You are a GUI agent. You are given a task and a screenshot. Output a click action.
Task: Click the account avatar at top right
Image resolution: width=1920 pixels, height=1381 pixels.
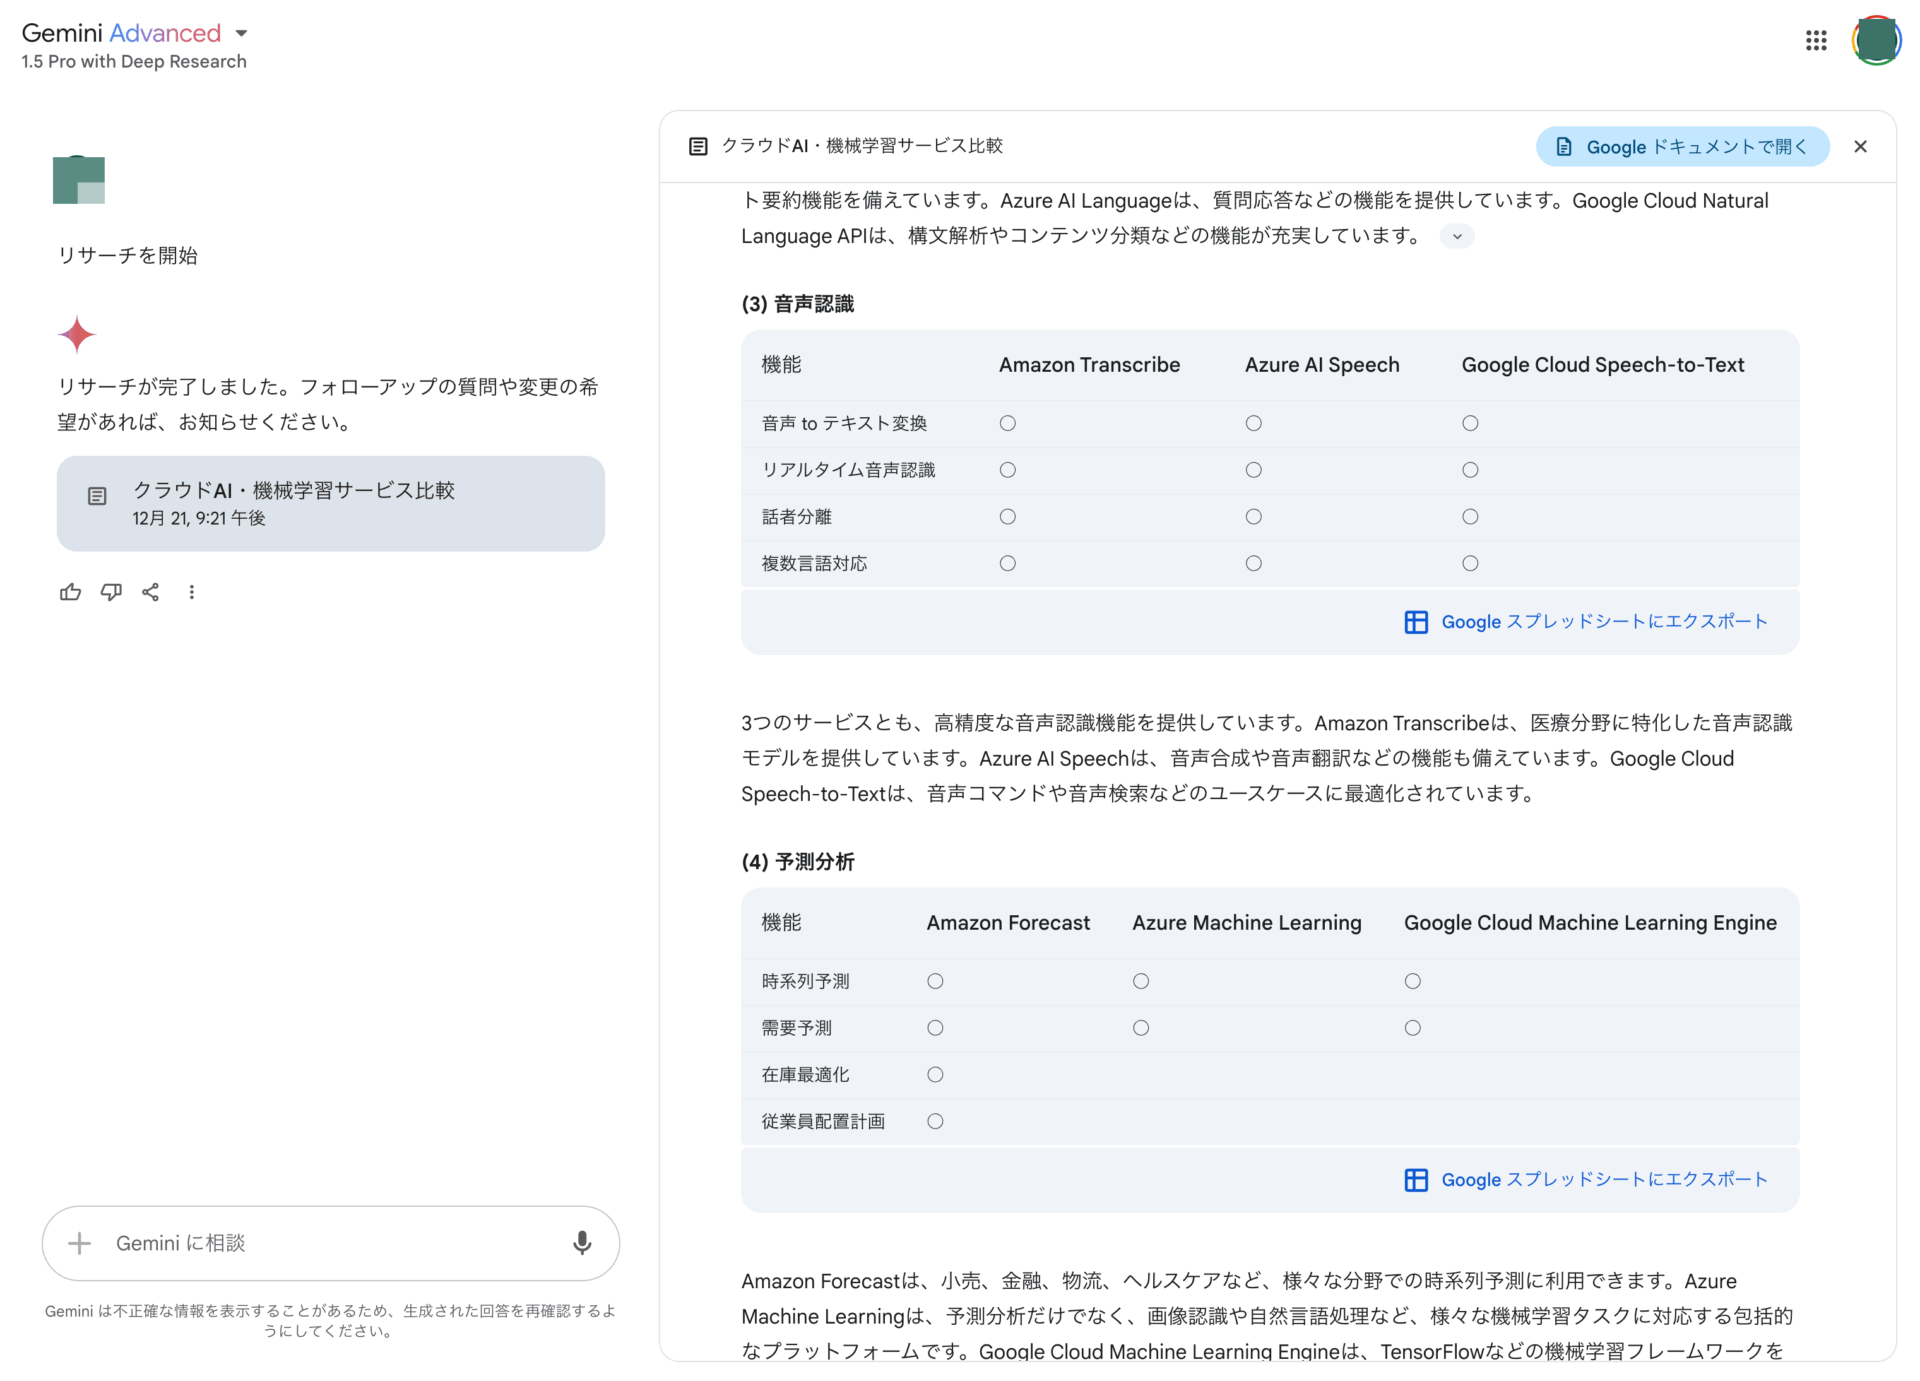(x=1875, y=40)
